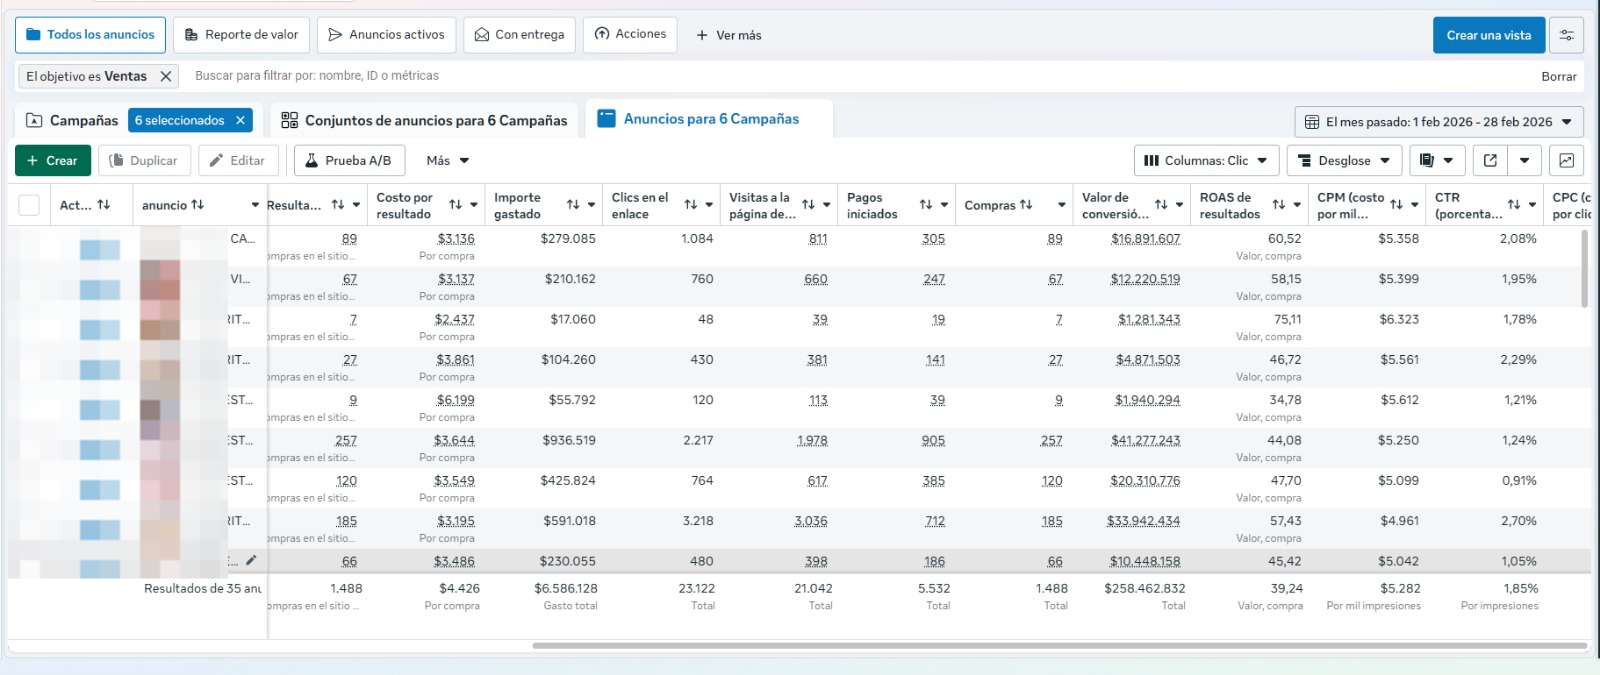
Task: Open the Desglose breakdown dropdown
Action: [x=1343, y=160]
